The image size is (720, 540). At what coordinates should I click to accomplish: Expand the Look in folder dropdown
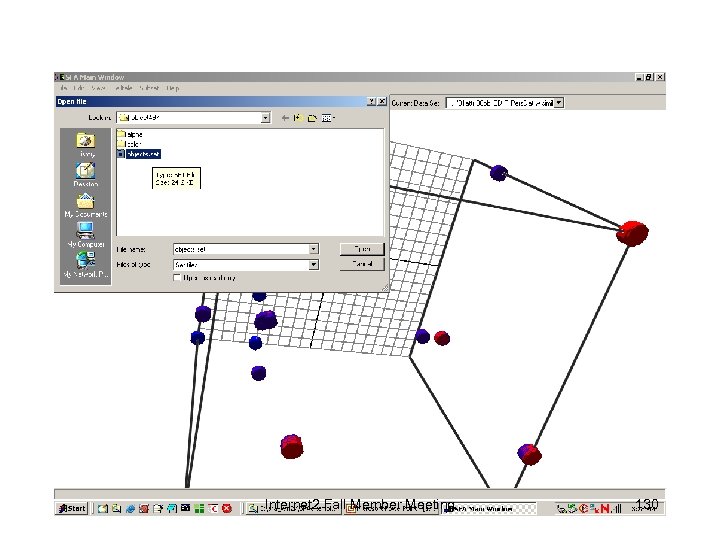[265, 118]
